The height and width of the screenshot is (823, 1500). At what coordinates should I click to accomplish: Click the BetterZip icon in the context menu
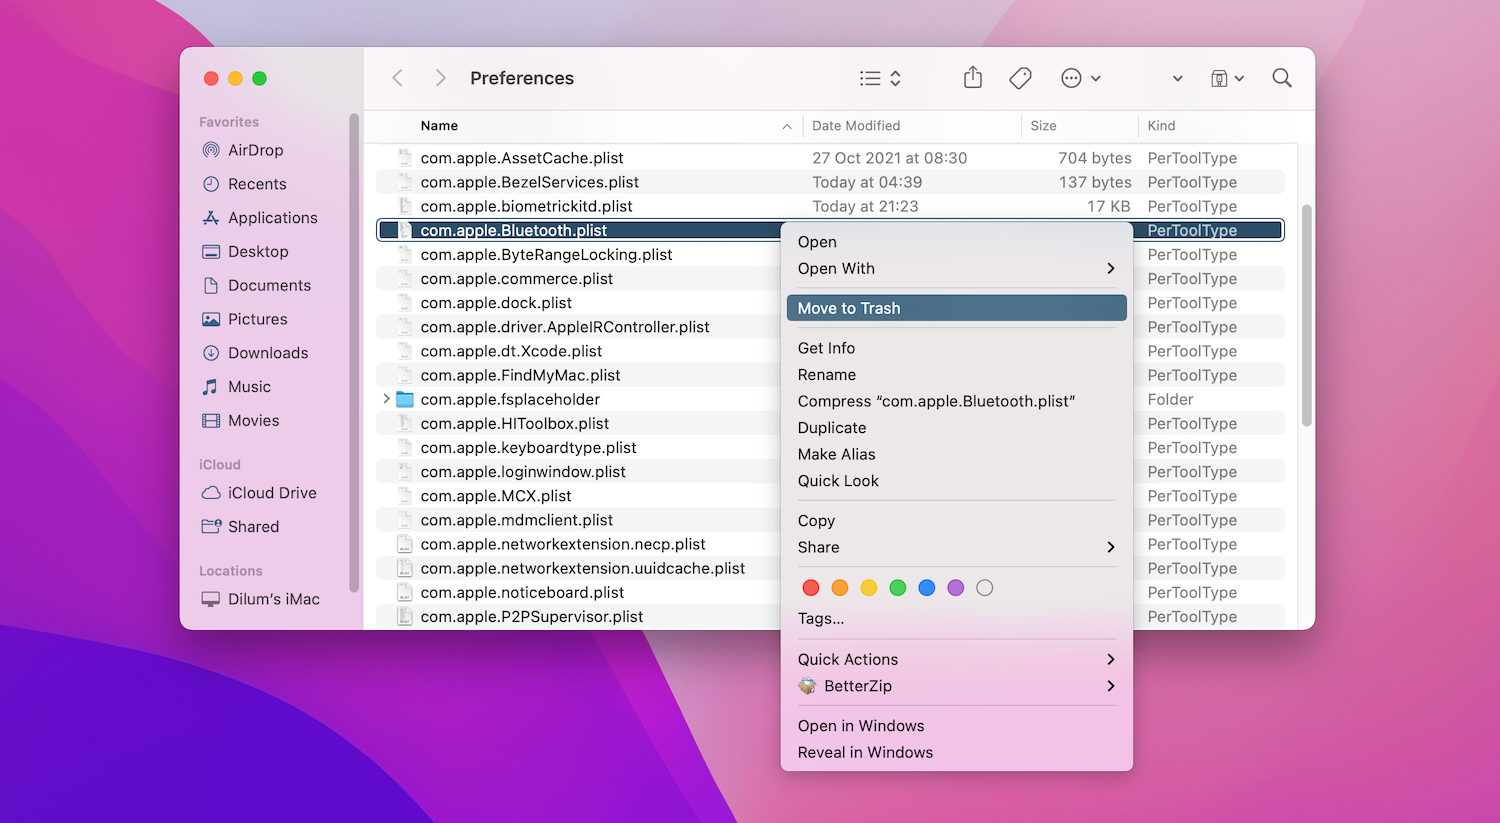(807, 686)
